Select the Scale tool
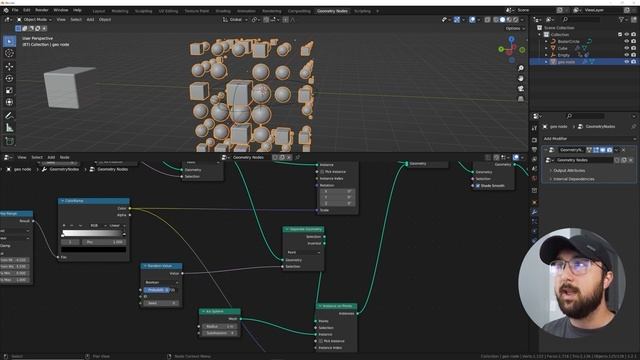Viewport: 640px width, 360px height. tap(9, 91)
